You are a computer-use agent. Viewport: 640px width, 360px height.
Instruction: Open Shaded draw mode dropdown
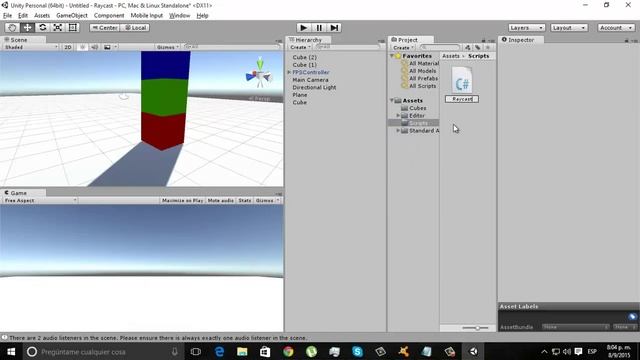pyautogui.click(x=31, y=47)
